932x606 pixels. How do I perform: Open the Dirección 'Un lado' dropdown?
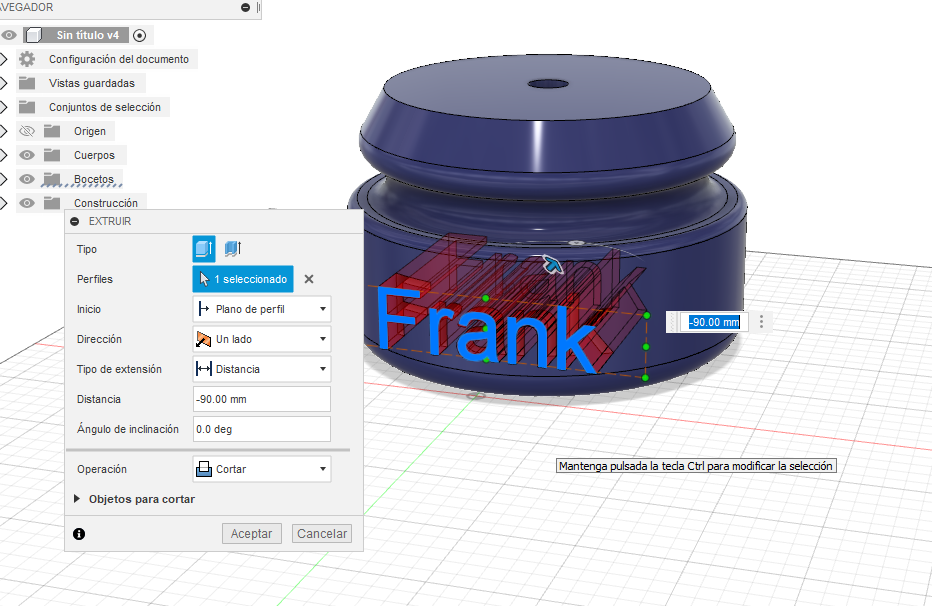(x=262, y=339)
